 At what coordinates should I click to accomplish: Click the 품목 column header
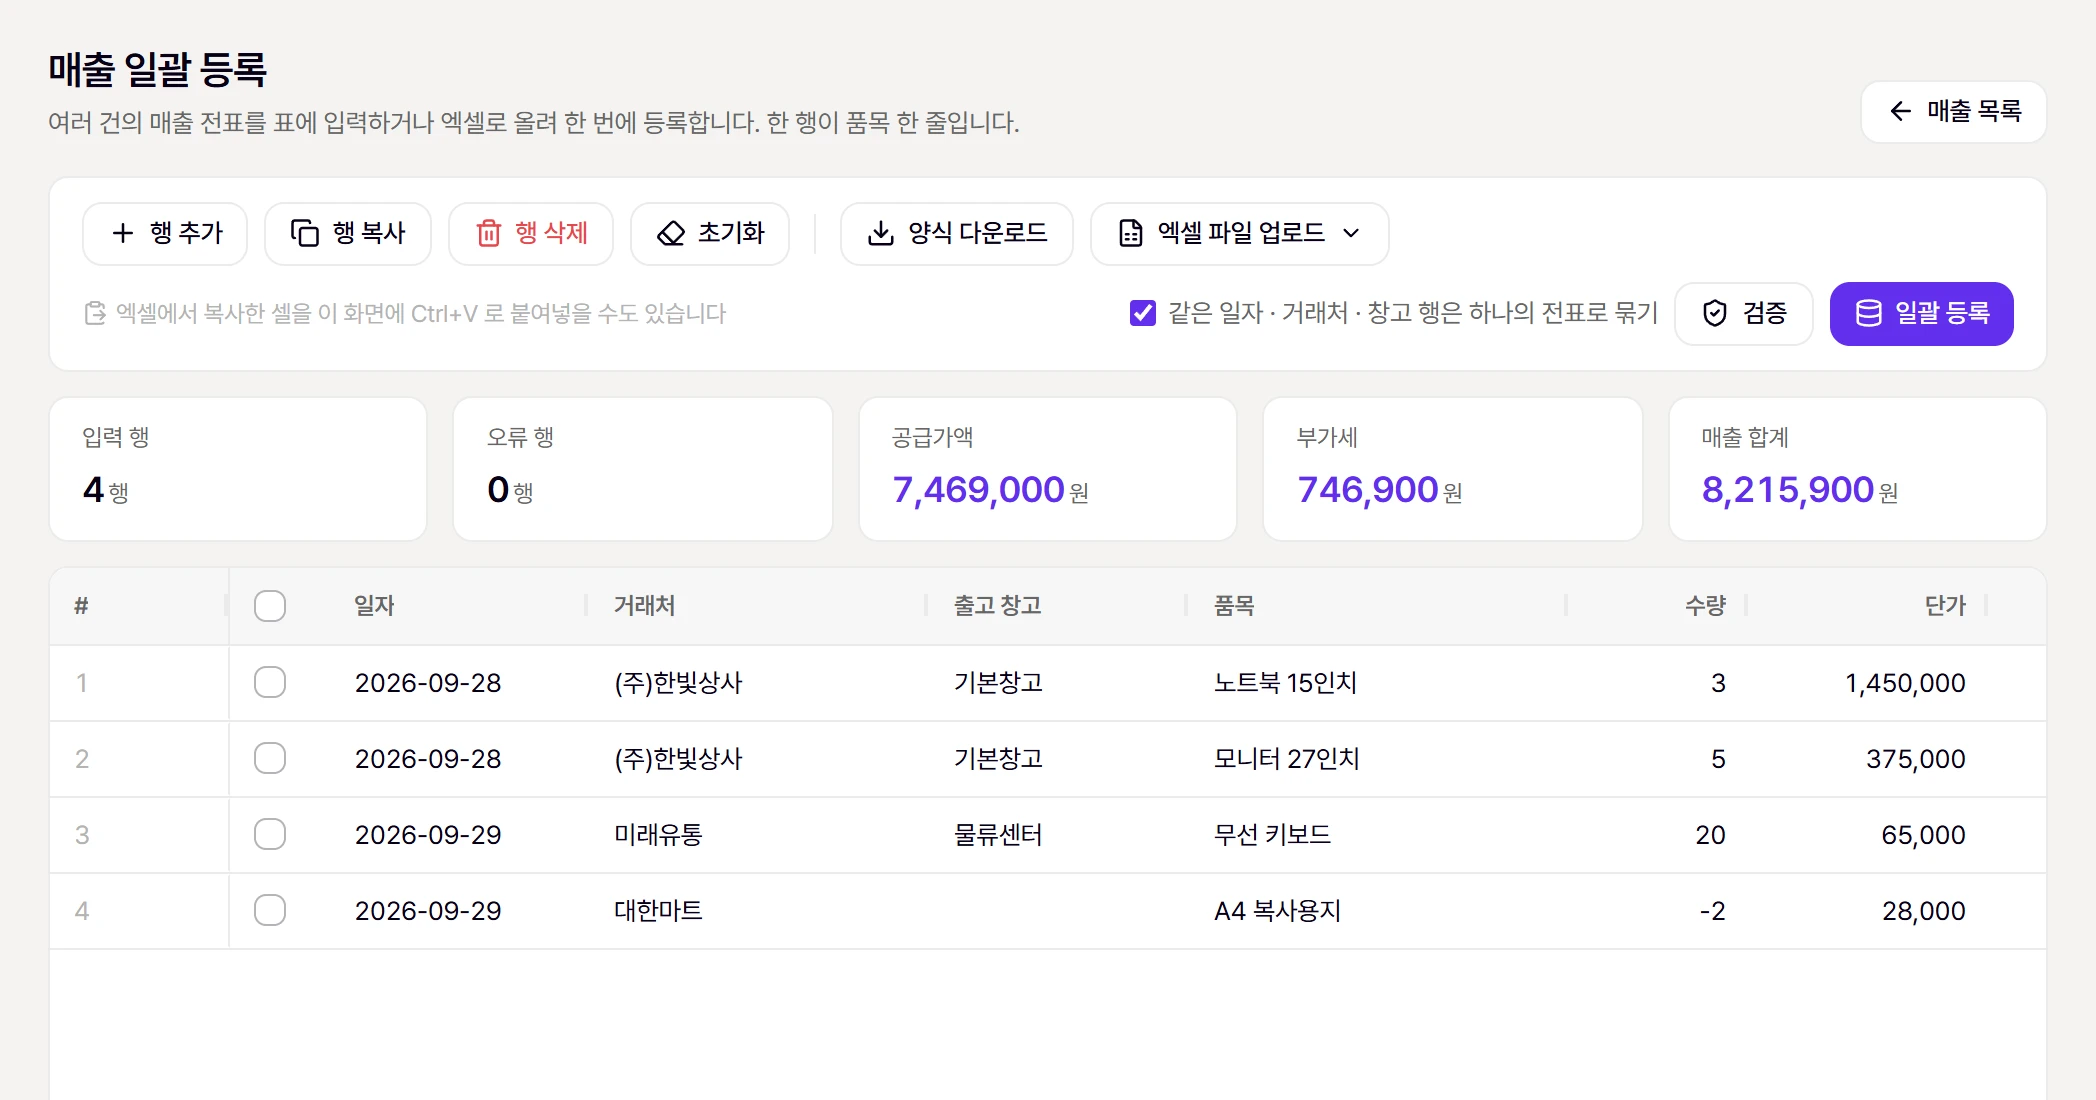pyautogui.click(x=1234, y=606)
